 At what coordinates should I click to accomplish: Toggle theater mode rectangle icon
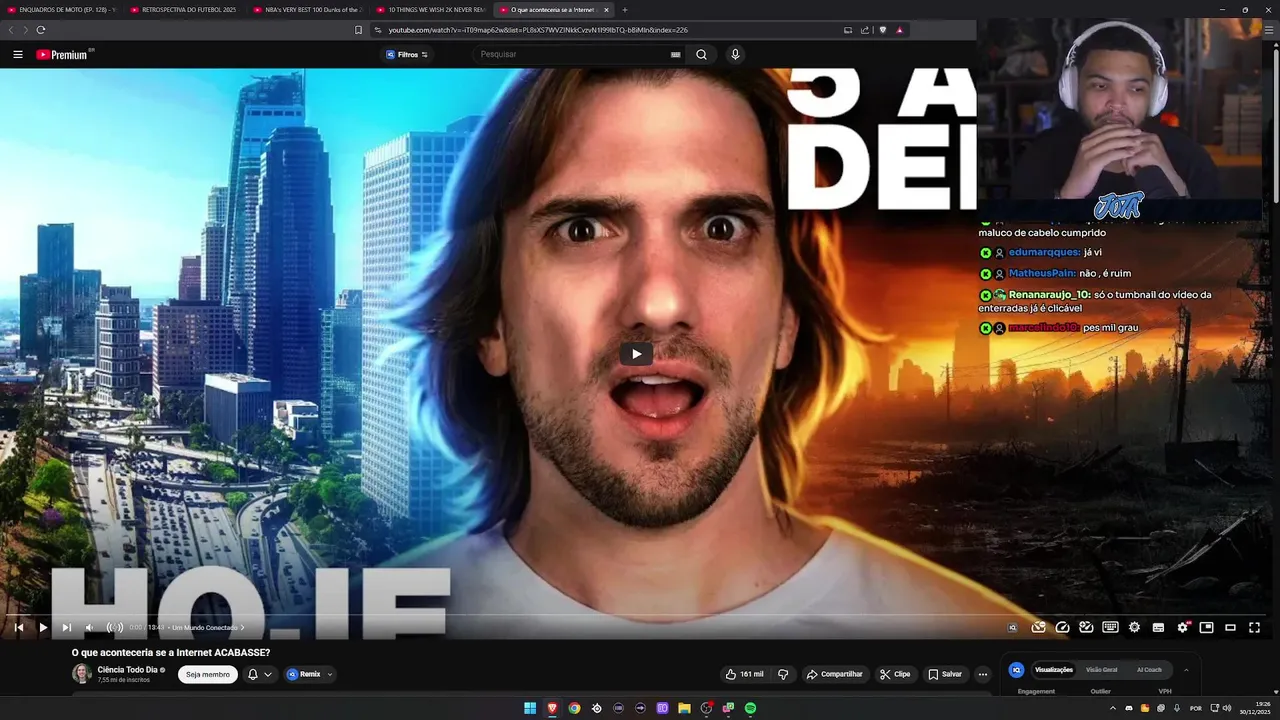1230,627
